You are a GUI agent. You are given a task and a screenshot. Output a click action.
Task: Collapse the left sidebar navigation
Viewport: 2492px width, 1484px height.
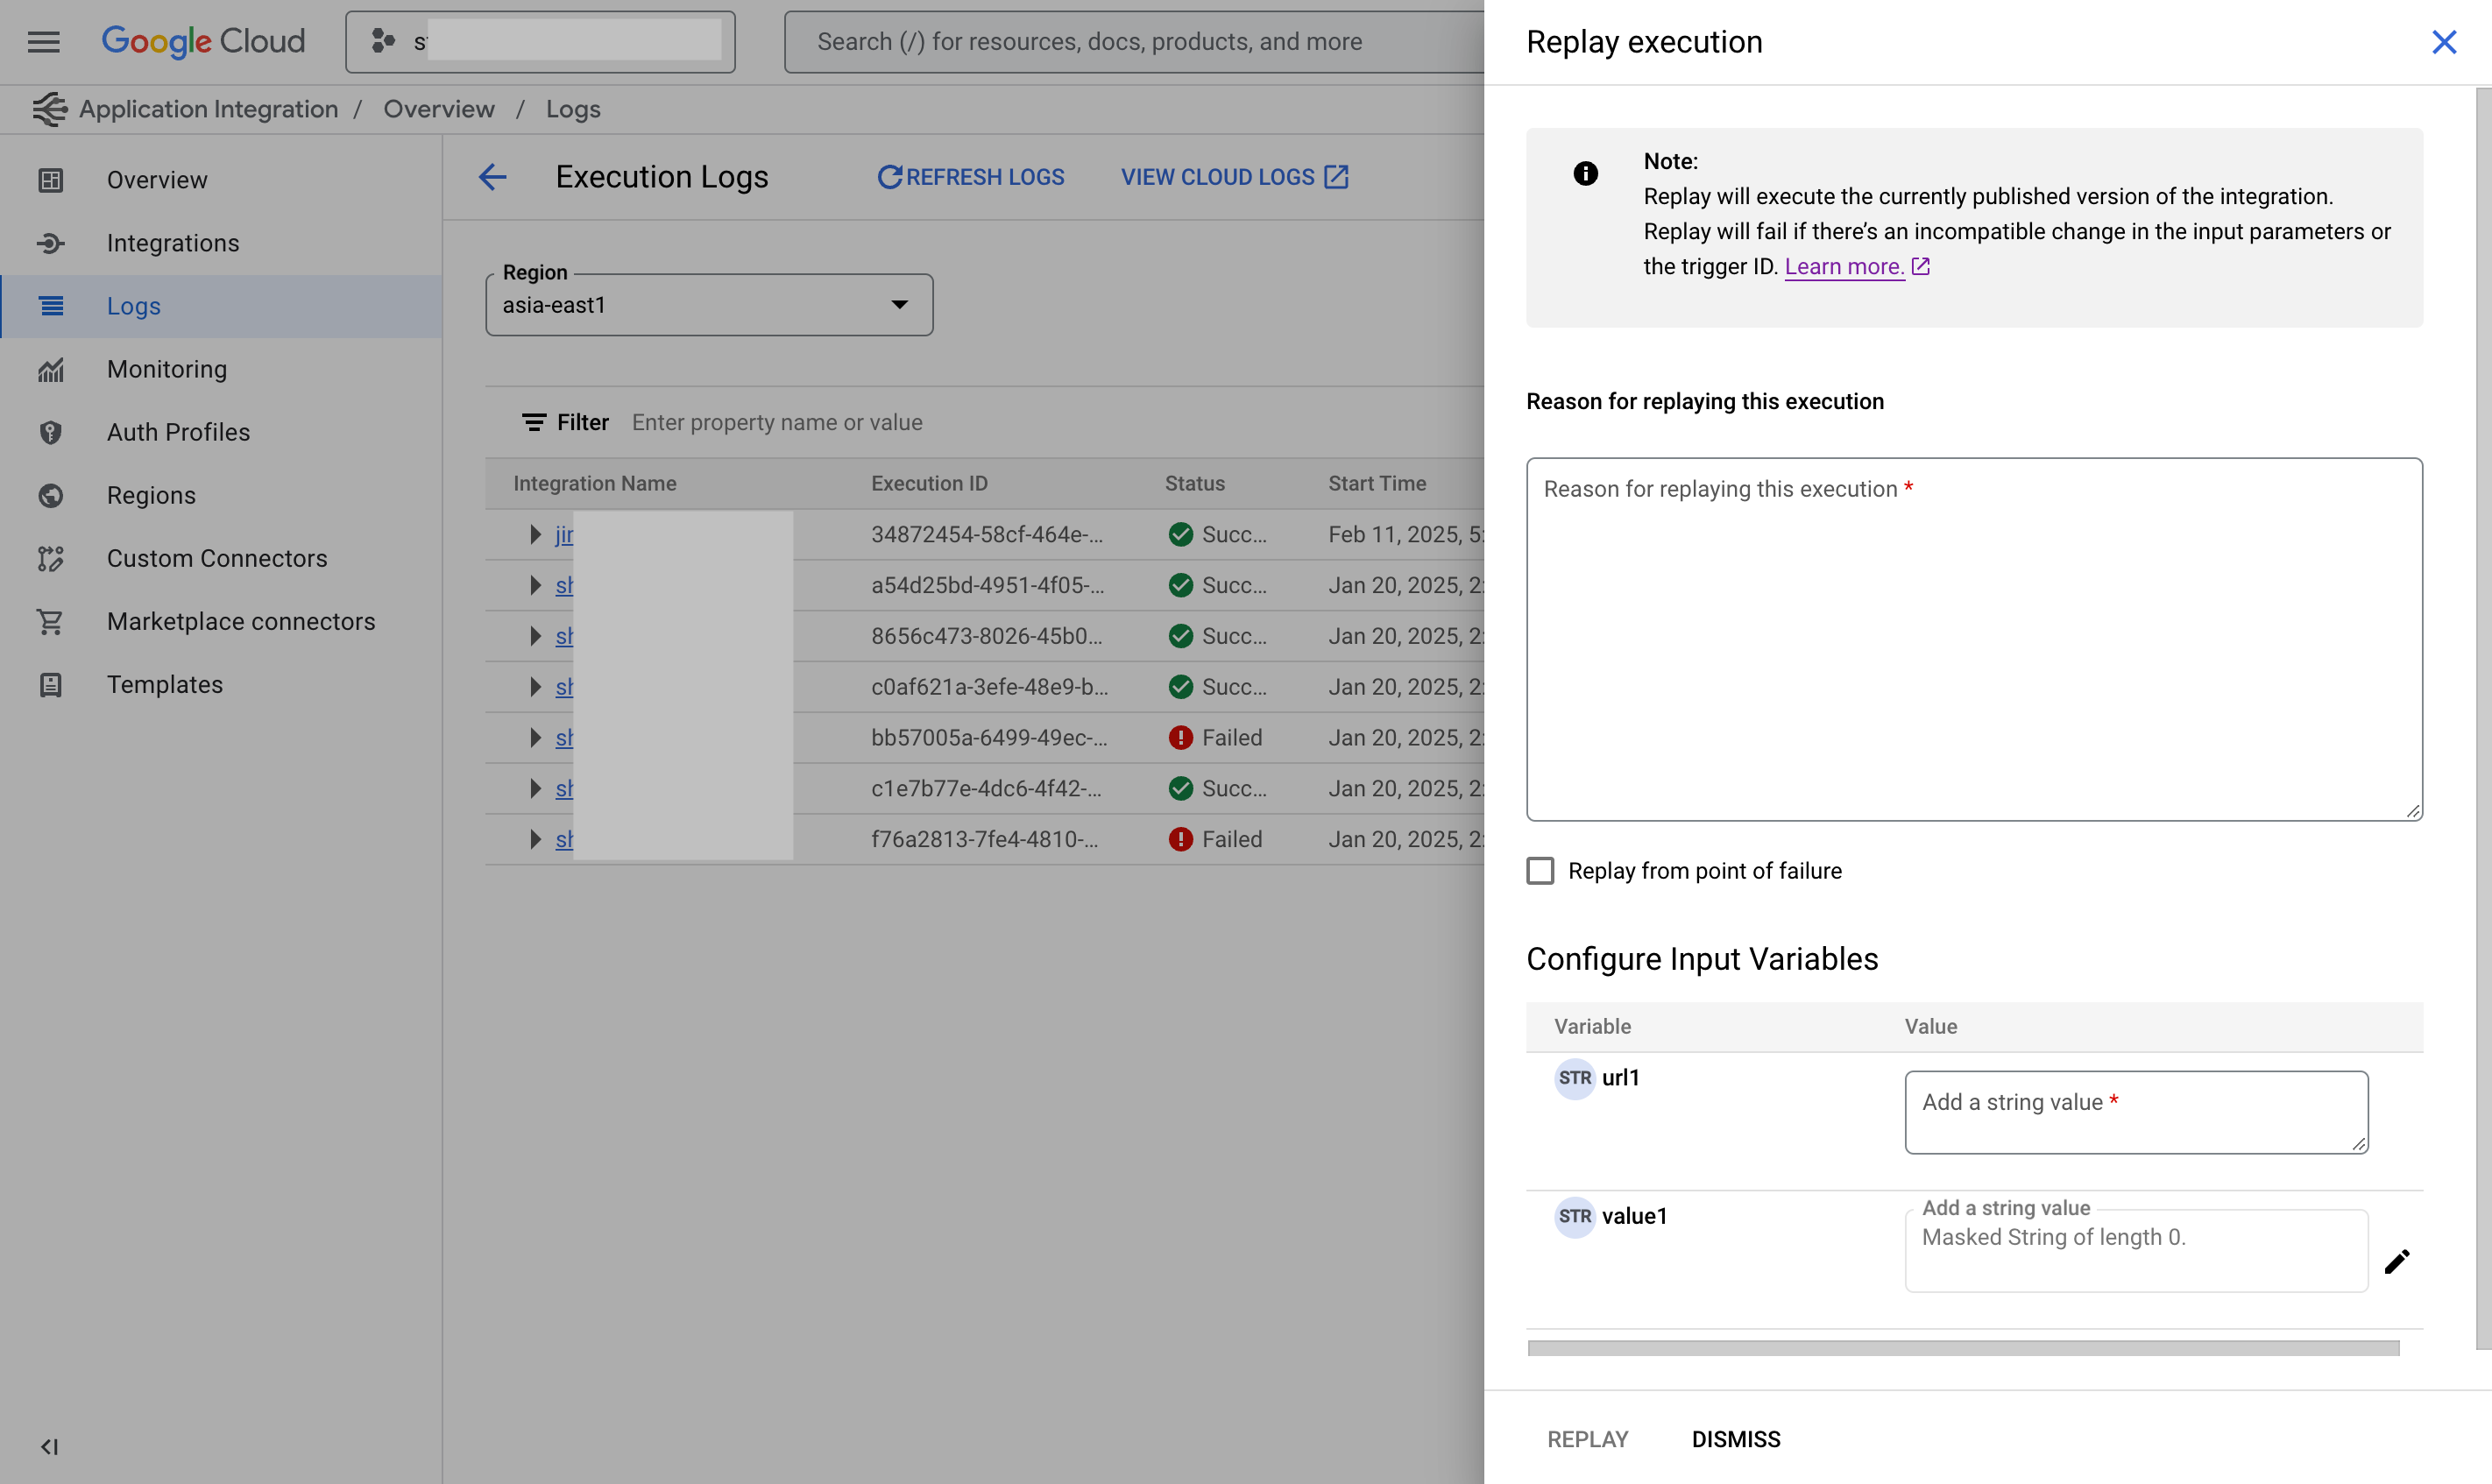[x=49, y=1446]
